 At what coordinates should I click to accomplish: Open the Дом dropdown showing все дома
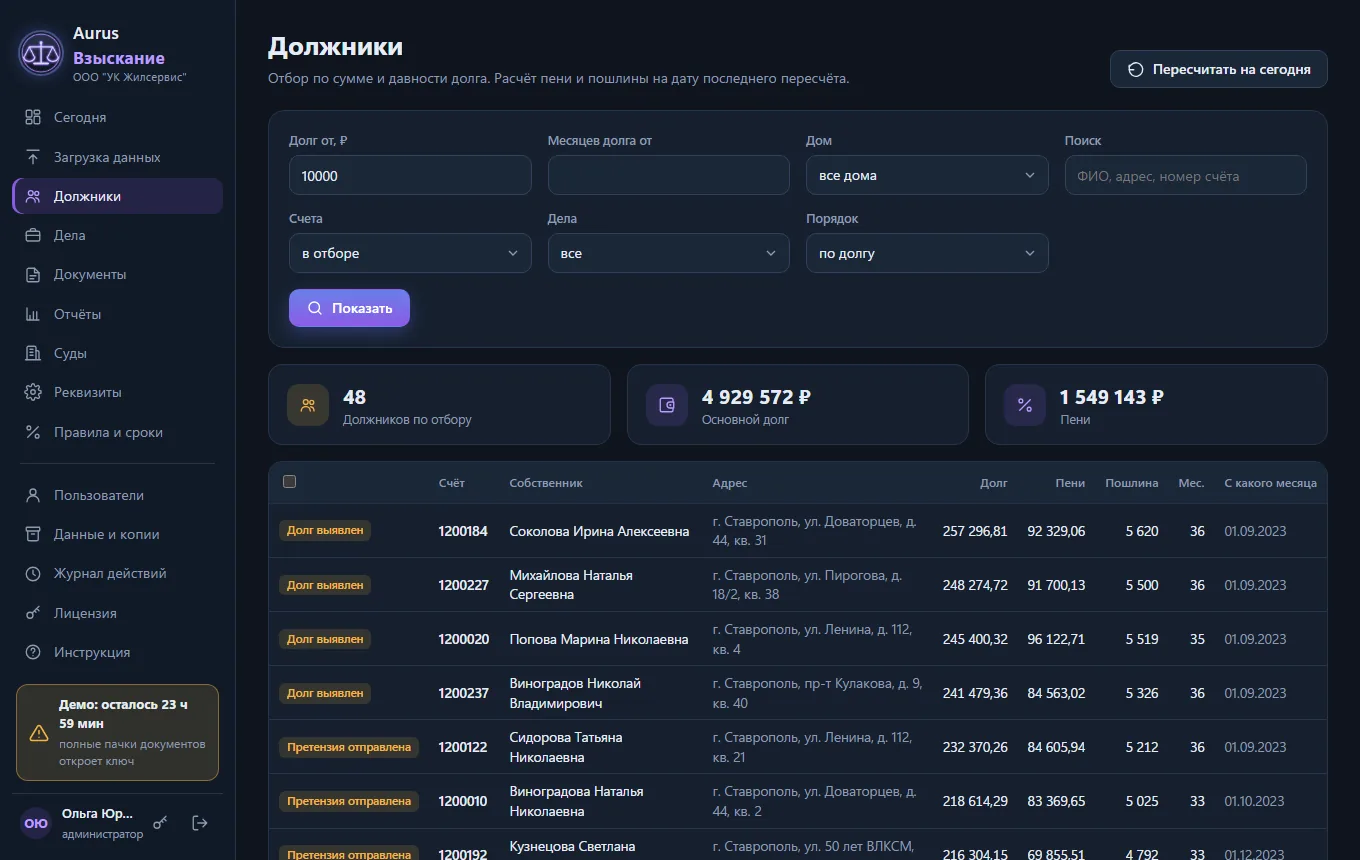pyautogui.click(x=927, y=175)
